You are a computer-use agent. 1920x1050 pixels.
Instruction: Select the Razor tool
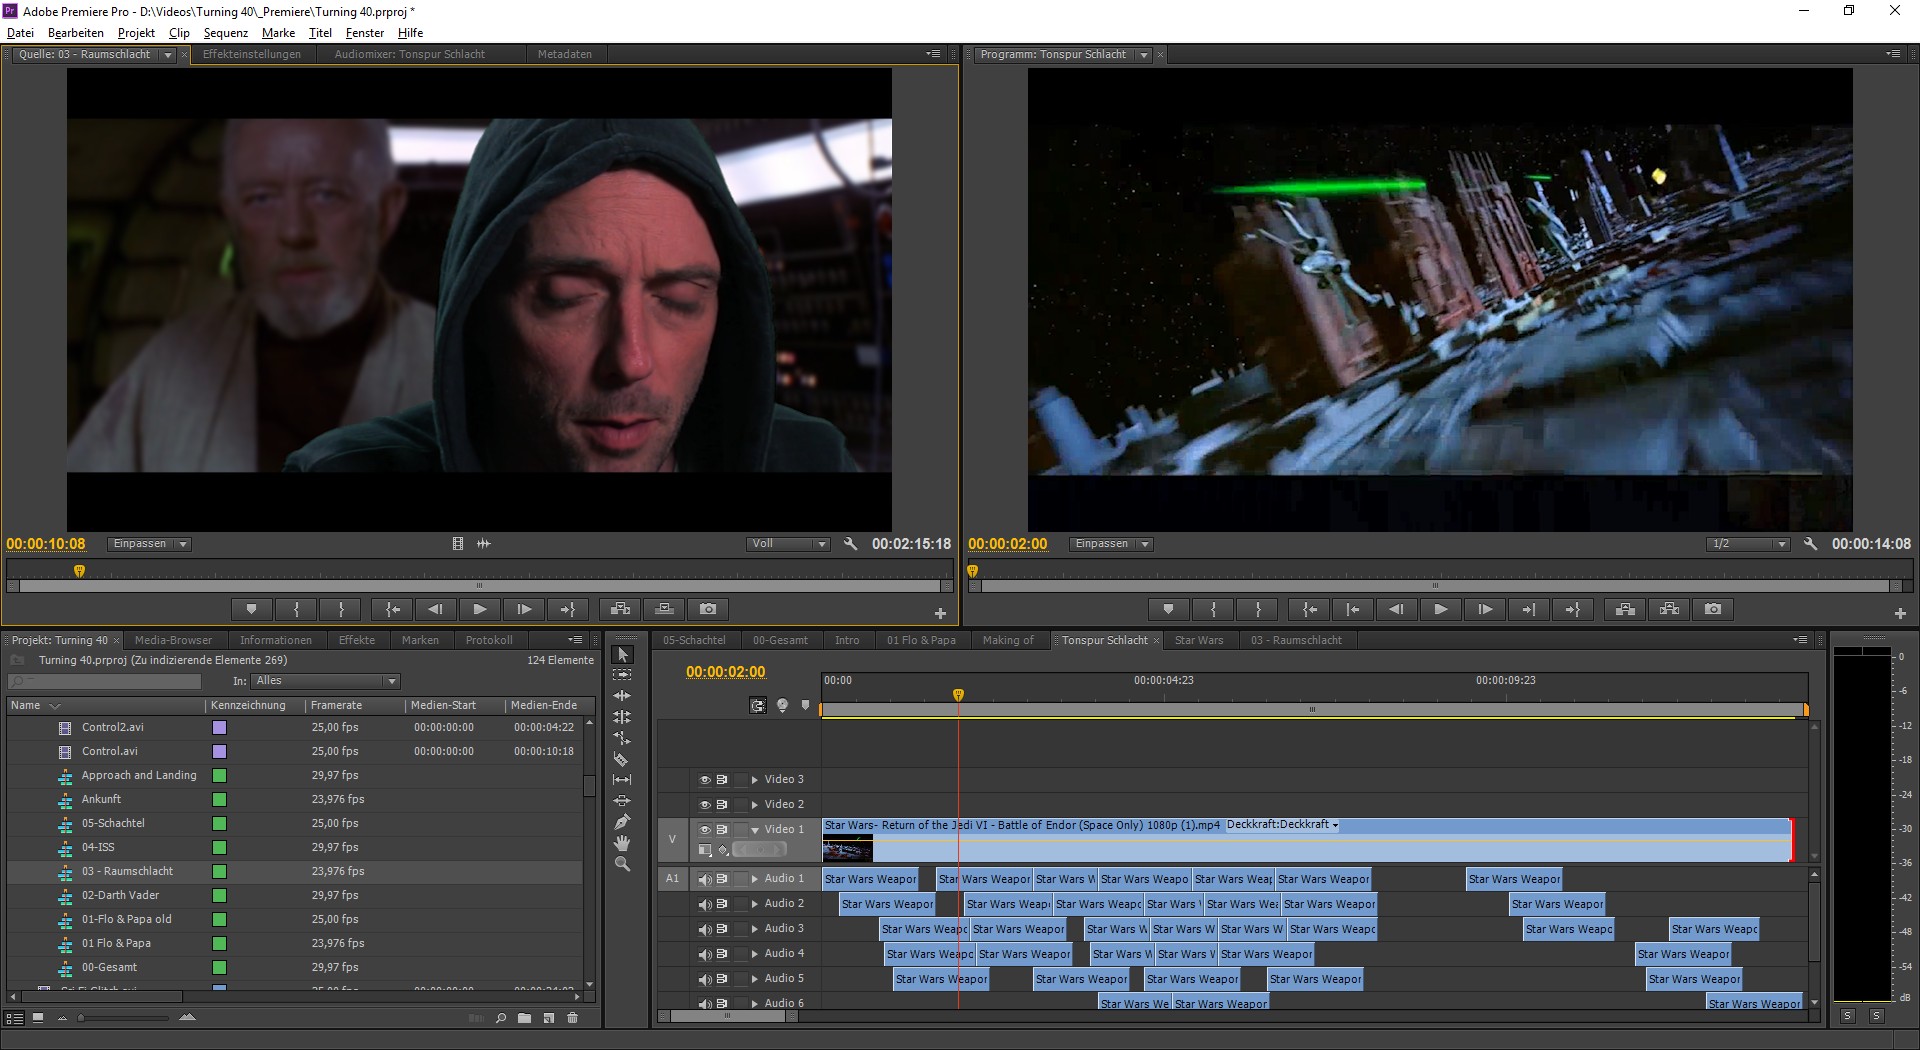point(622,759)
